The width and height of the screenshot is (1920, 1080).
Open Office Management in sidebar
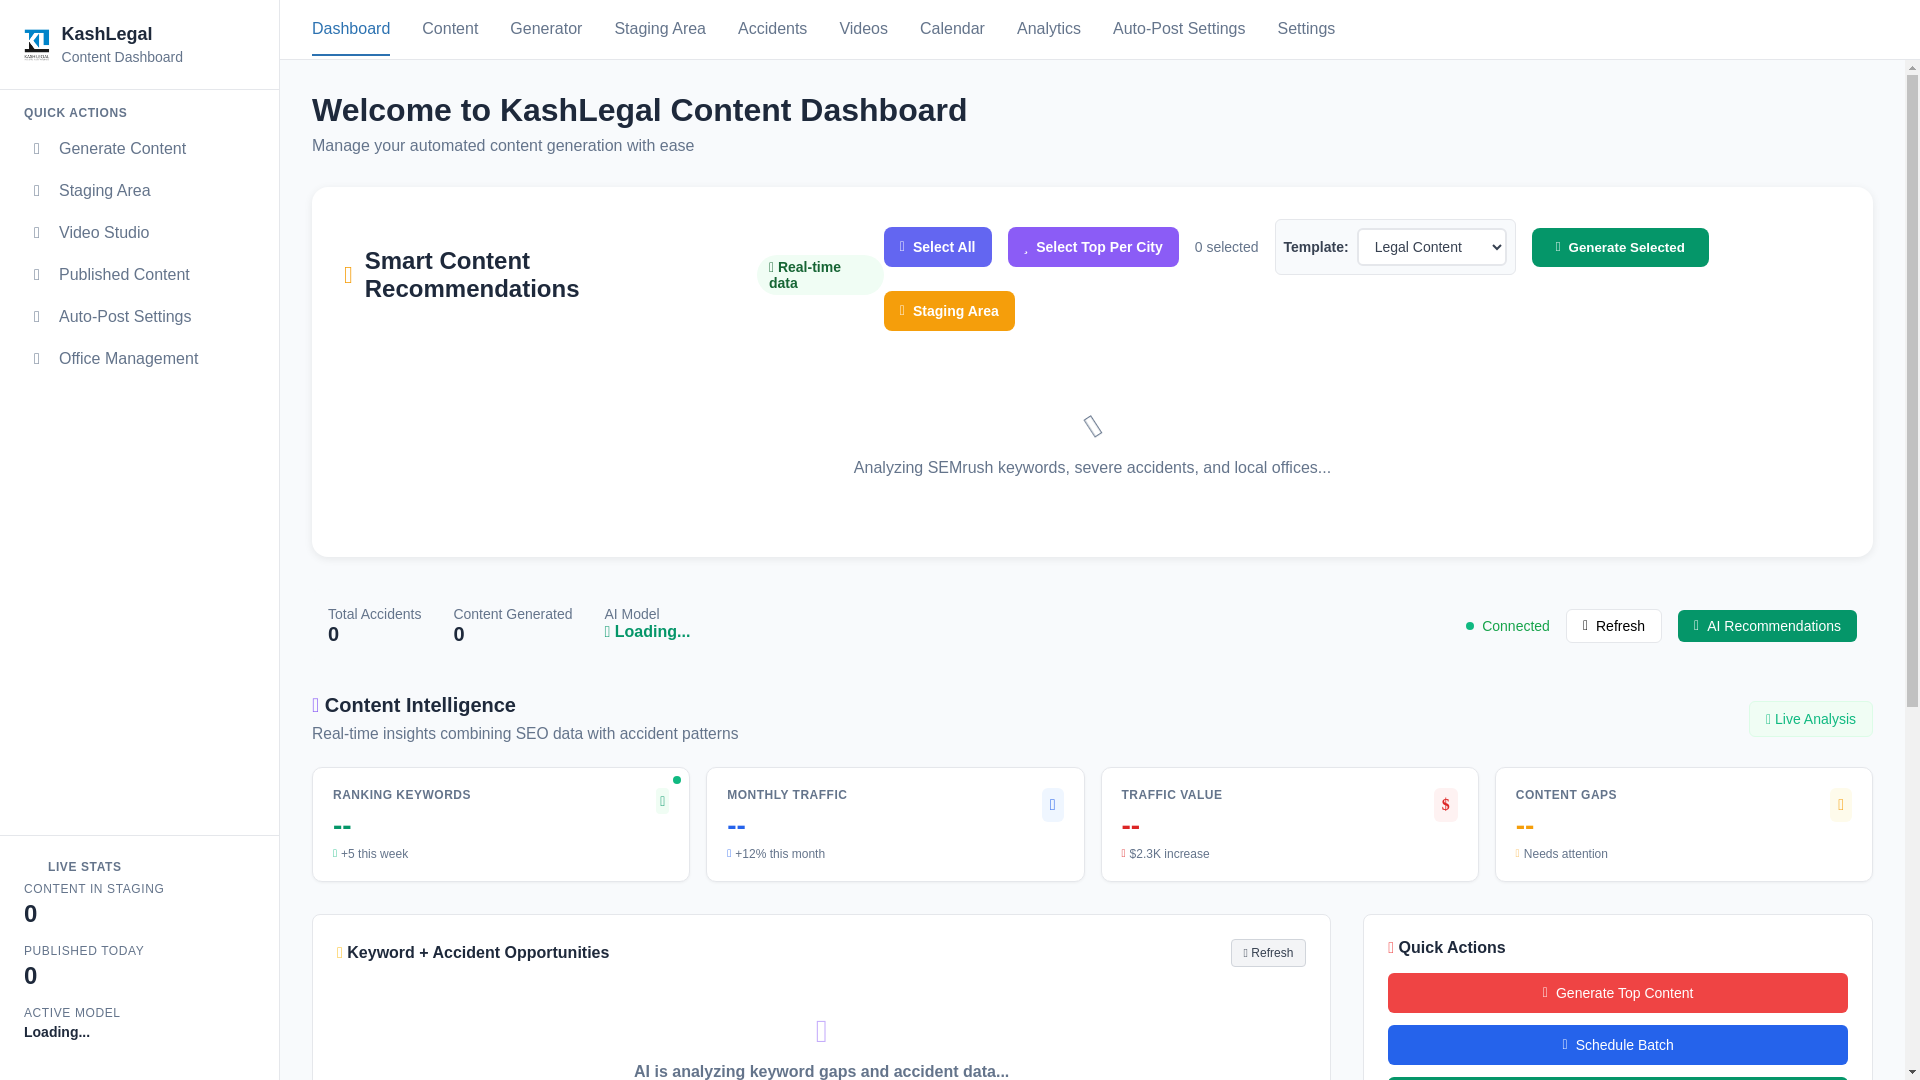[x=139, y=359]
